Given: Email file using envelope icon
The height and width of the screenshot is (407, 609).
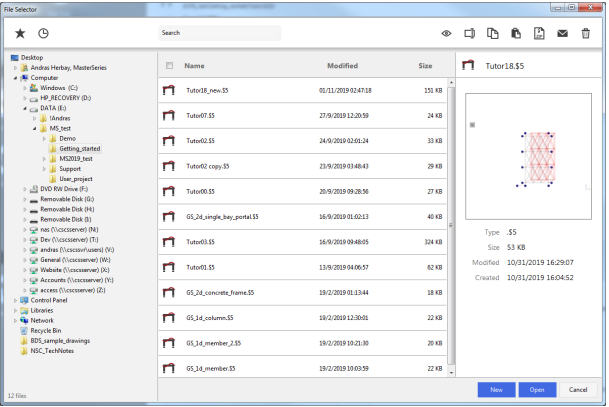Looking at the screenshot, I should pyautogui.click(x=562, y=34).
